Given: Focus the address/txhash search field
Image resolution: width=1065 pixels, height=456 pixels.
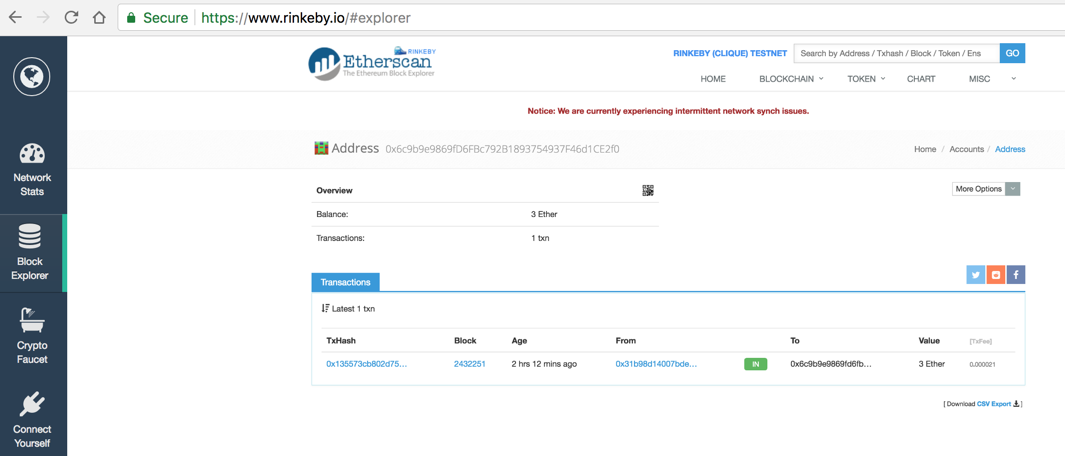Looking at the screenshot, I should (897, 53).
